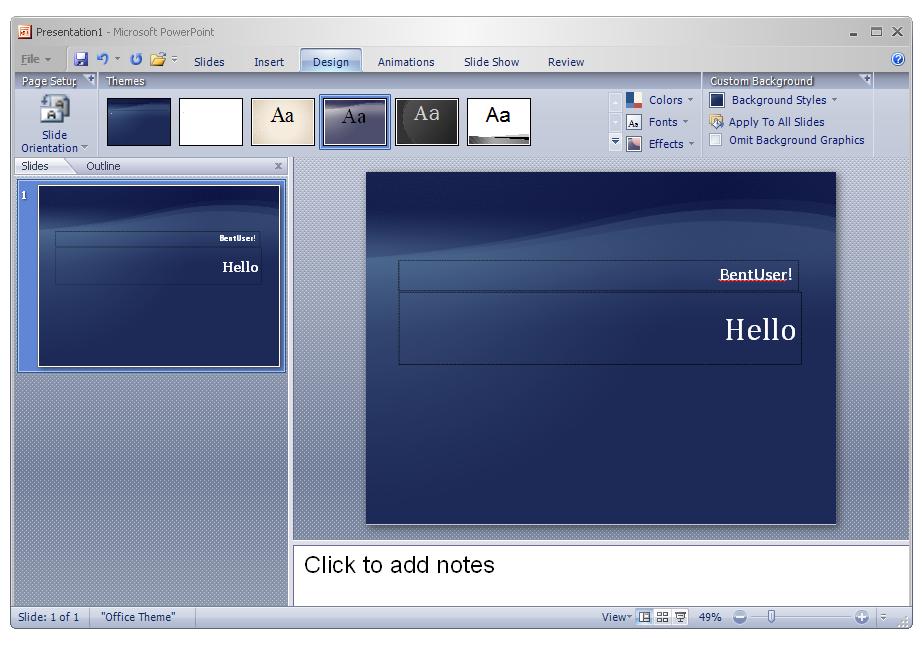Click the zoom in plus button
Viewport: 922px width, 645px height.
click(x=862, y=617)
